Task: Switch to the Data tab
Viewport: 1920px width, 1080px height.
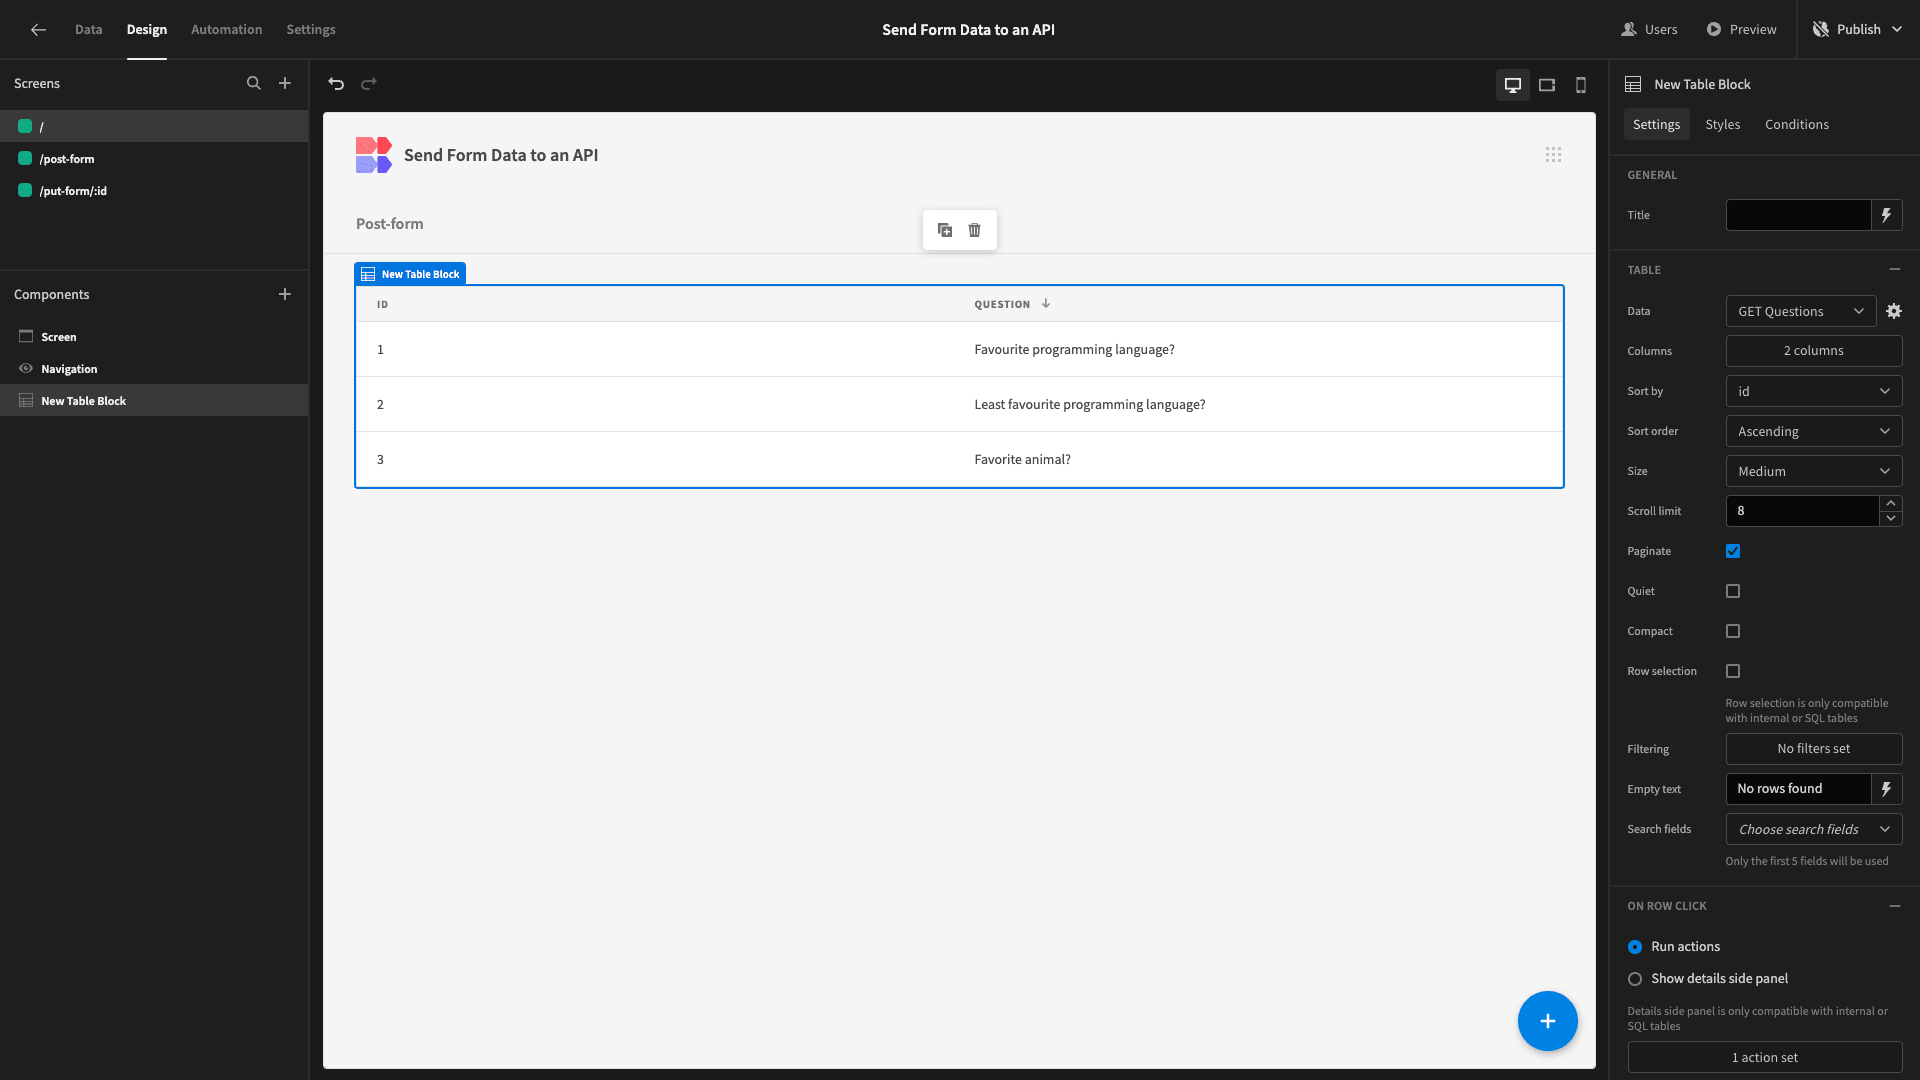Action: tap(88, 30)
